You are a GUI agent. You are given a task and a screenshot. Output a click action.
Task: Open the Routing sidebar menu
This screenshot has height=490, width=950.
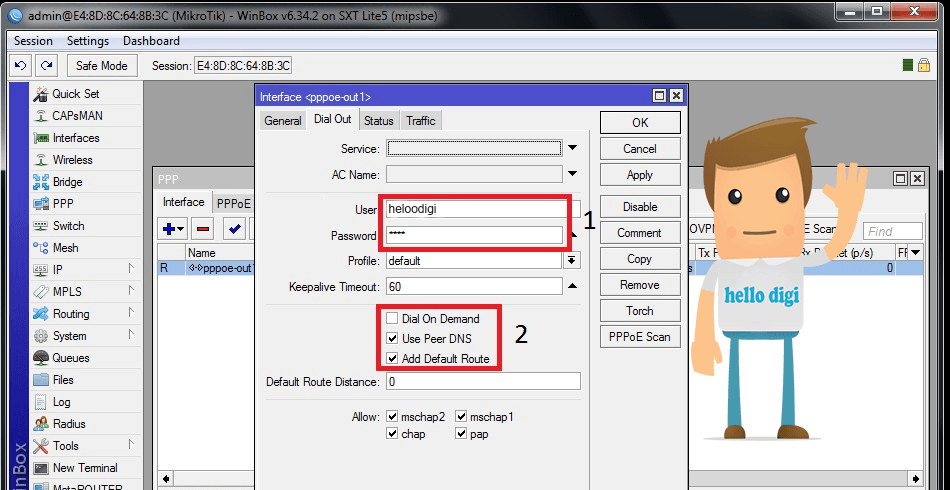[x=70, y=314]
